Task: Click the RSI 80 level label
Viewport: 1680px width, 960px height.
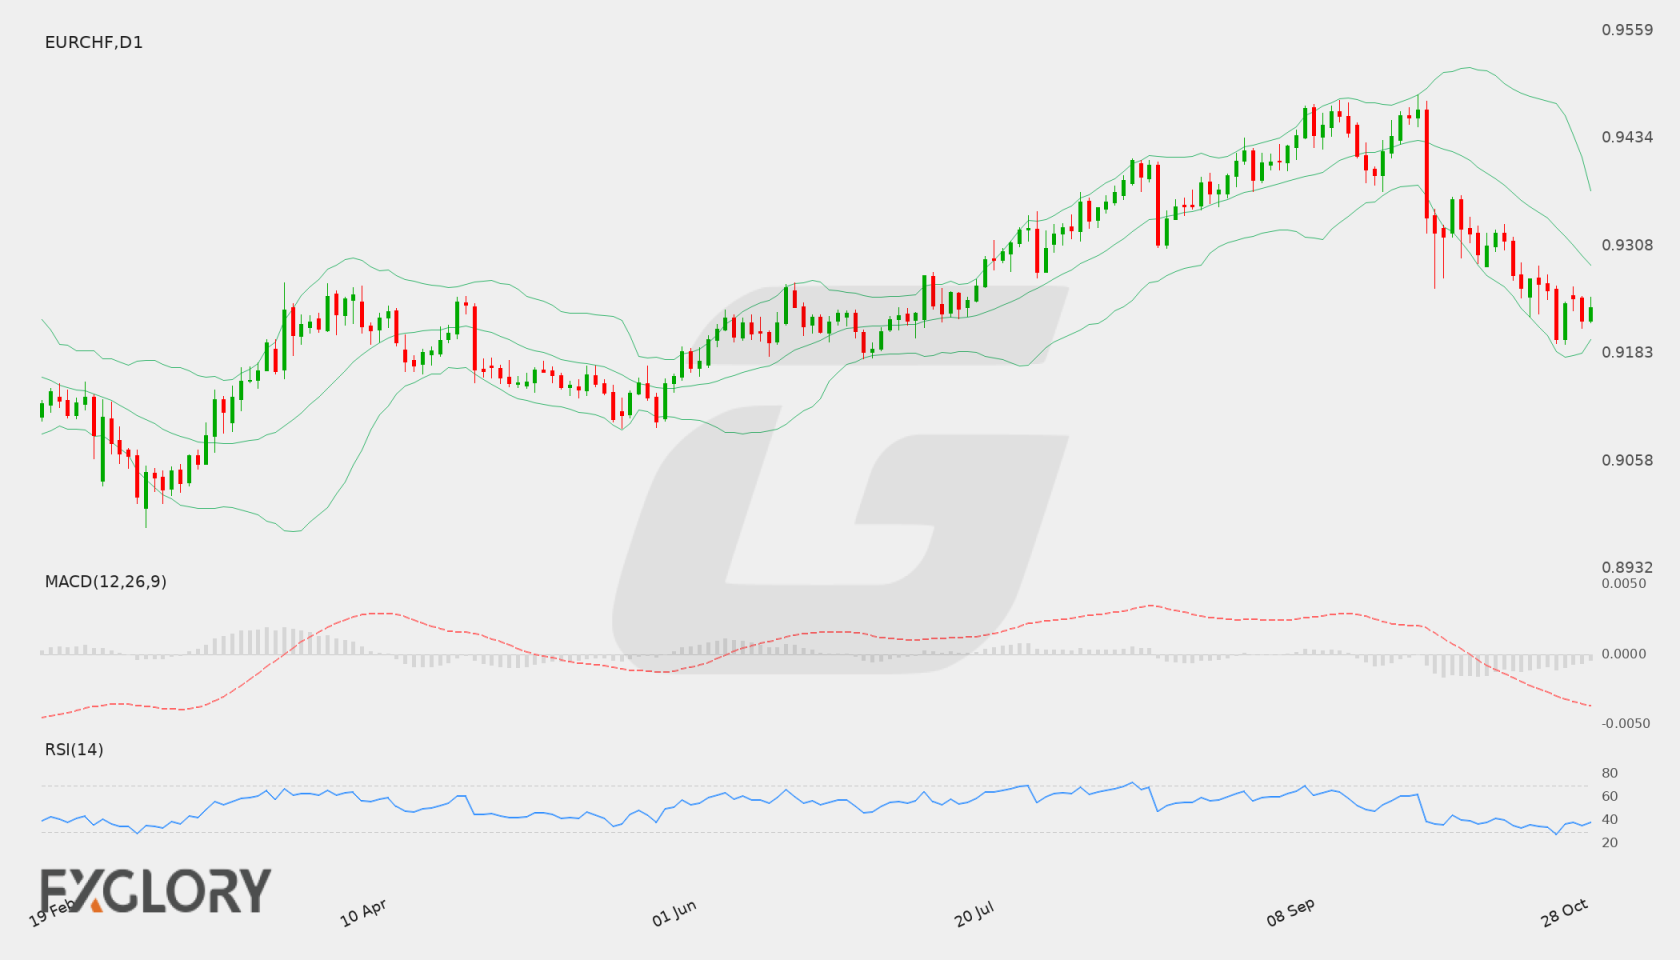Action: 1610,773
